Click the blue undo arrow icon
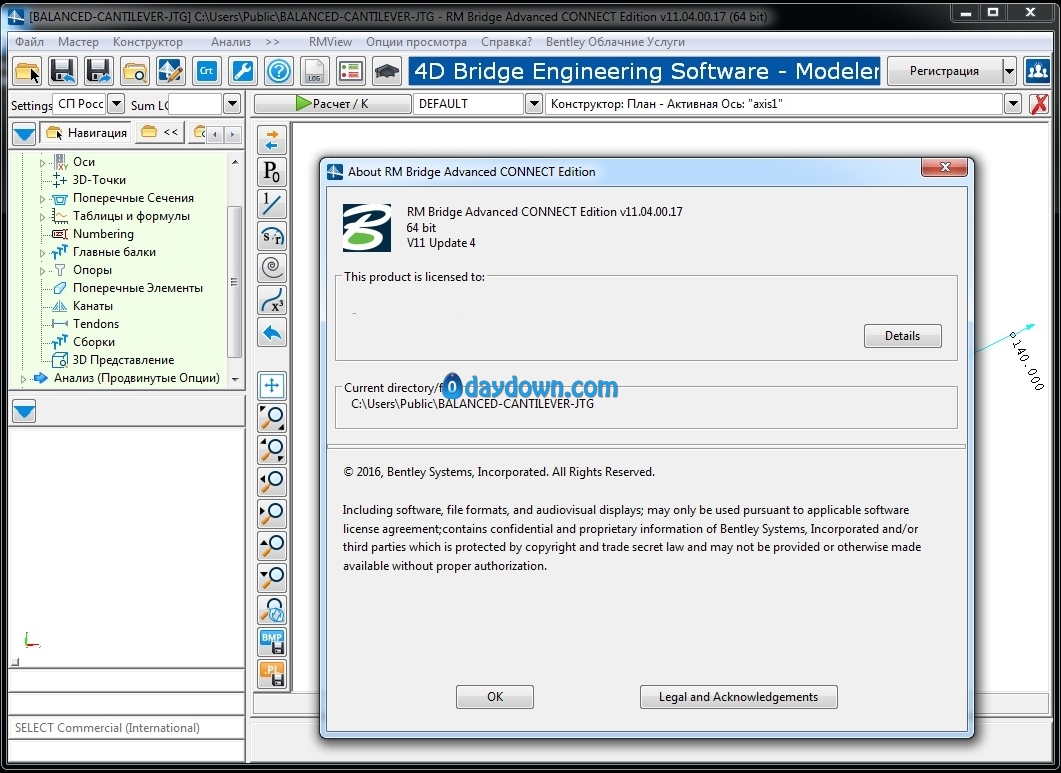Viewport: 1061px width, 773px height. pyautogui.click(x=272, y=332)
